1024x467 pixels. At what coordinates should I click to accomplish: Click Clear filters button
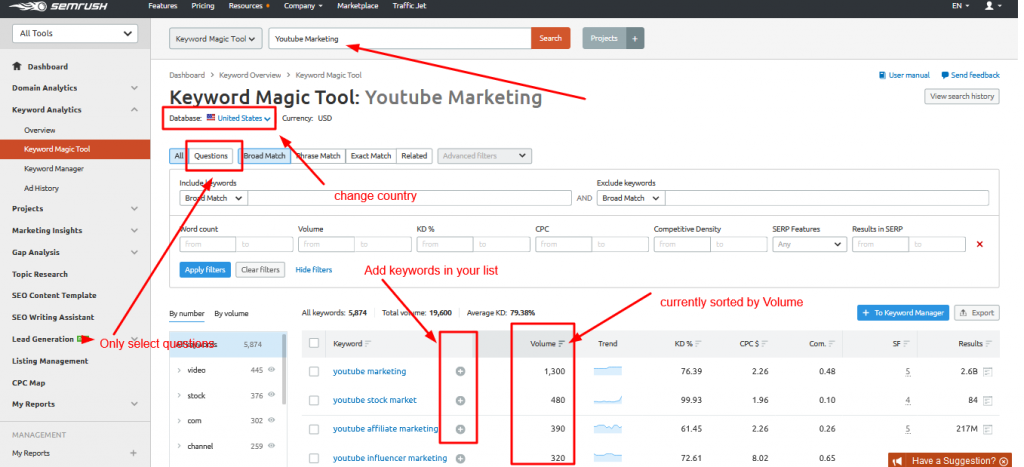coord(260,270)
